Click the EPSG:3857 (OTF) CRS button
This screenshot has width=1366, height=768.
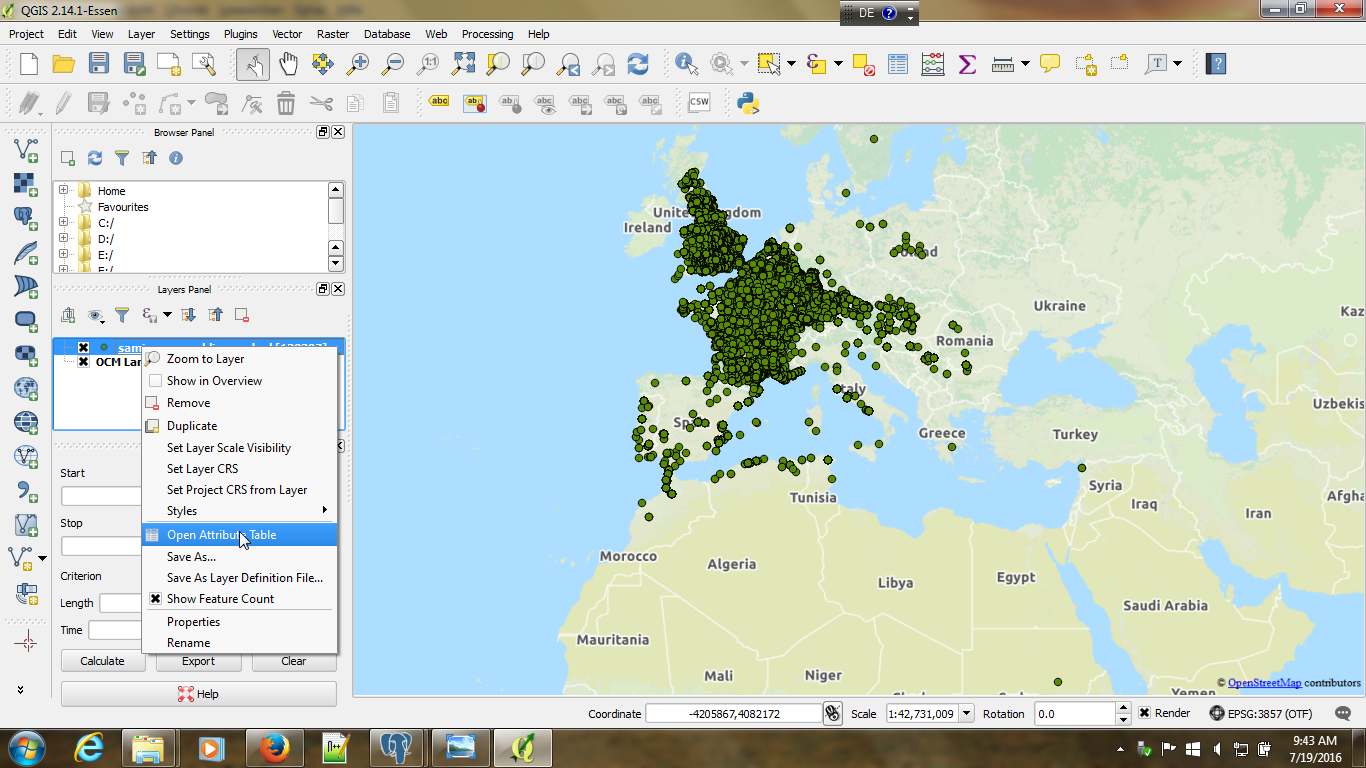point(1261,714)
